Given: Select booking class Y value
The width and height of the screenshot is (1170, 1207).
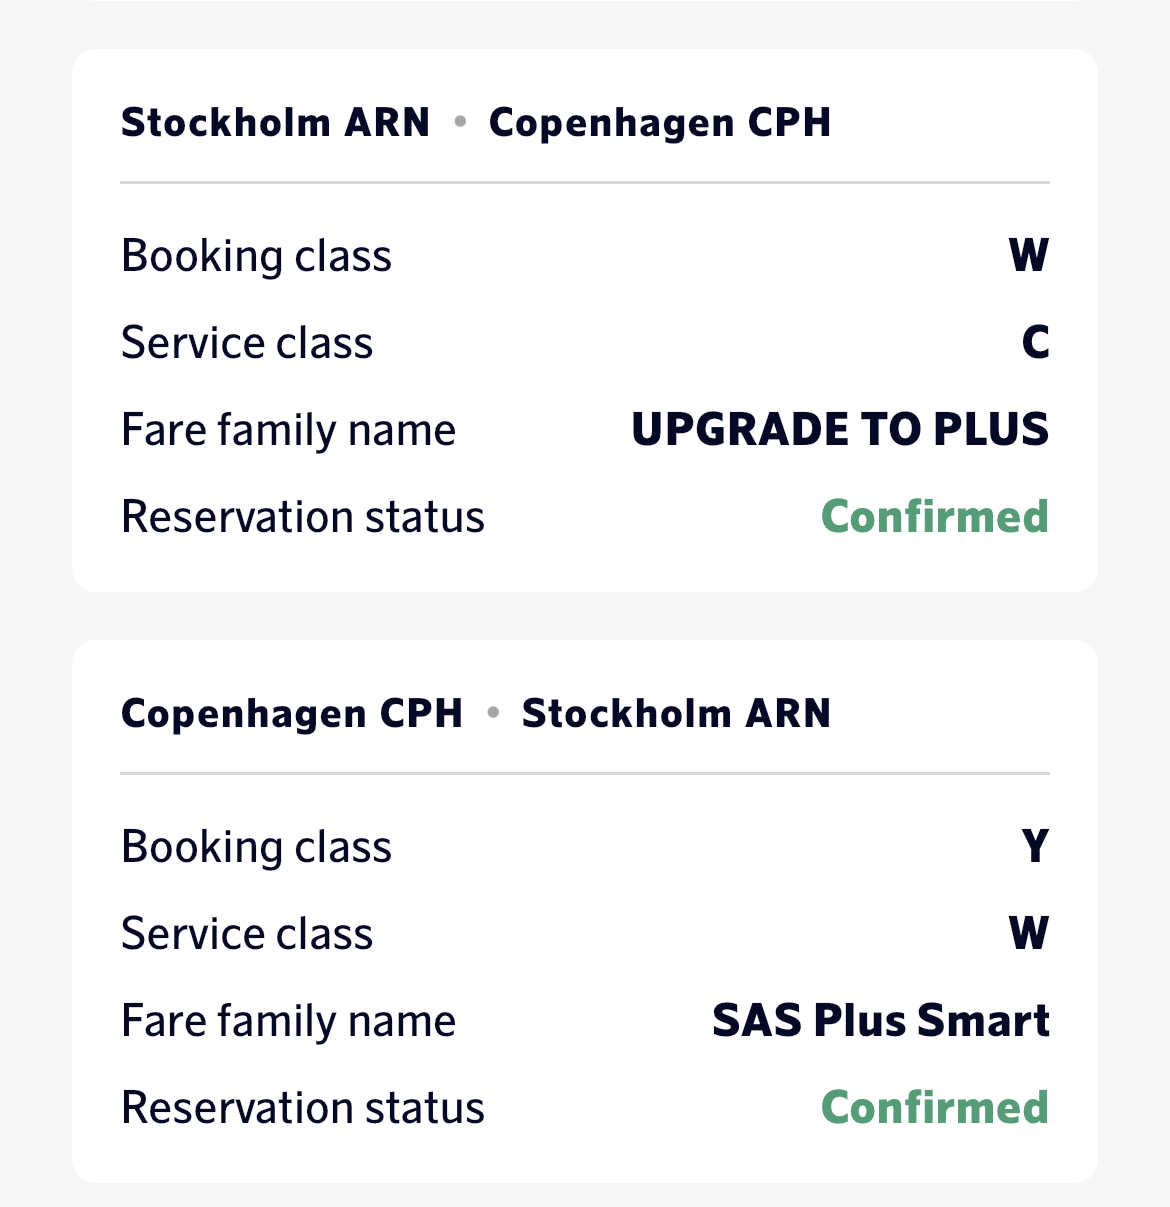Looking at the screenshot, I should 1035,847.
